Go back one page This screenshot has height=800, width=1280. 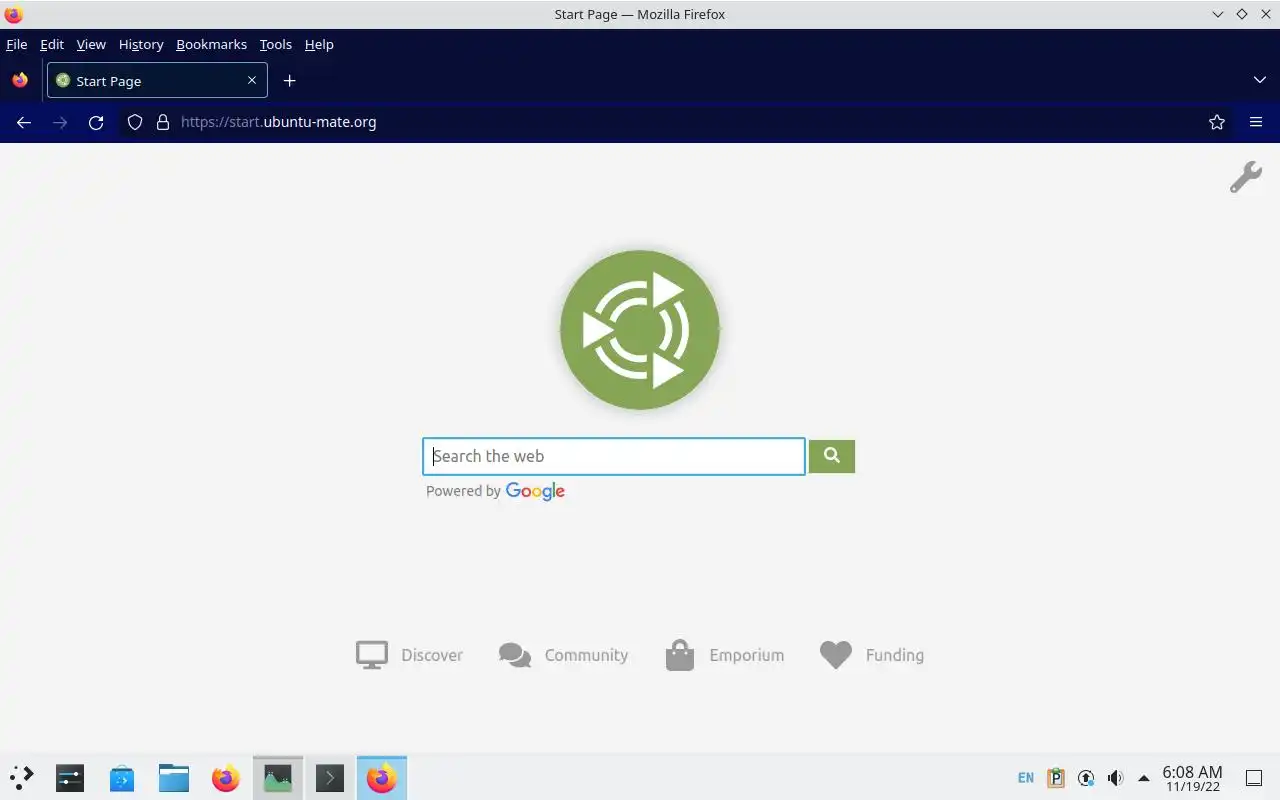click(x=24, y=122)
